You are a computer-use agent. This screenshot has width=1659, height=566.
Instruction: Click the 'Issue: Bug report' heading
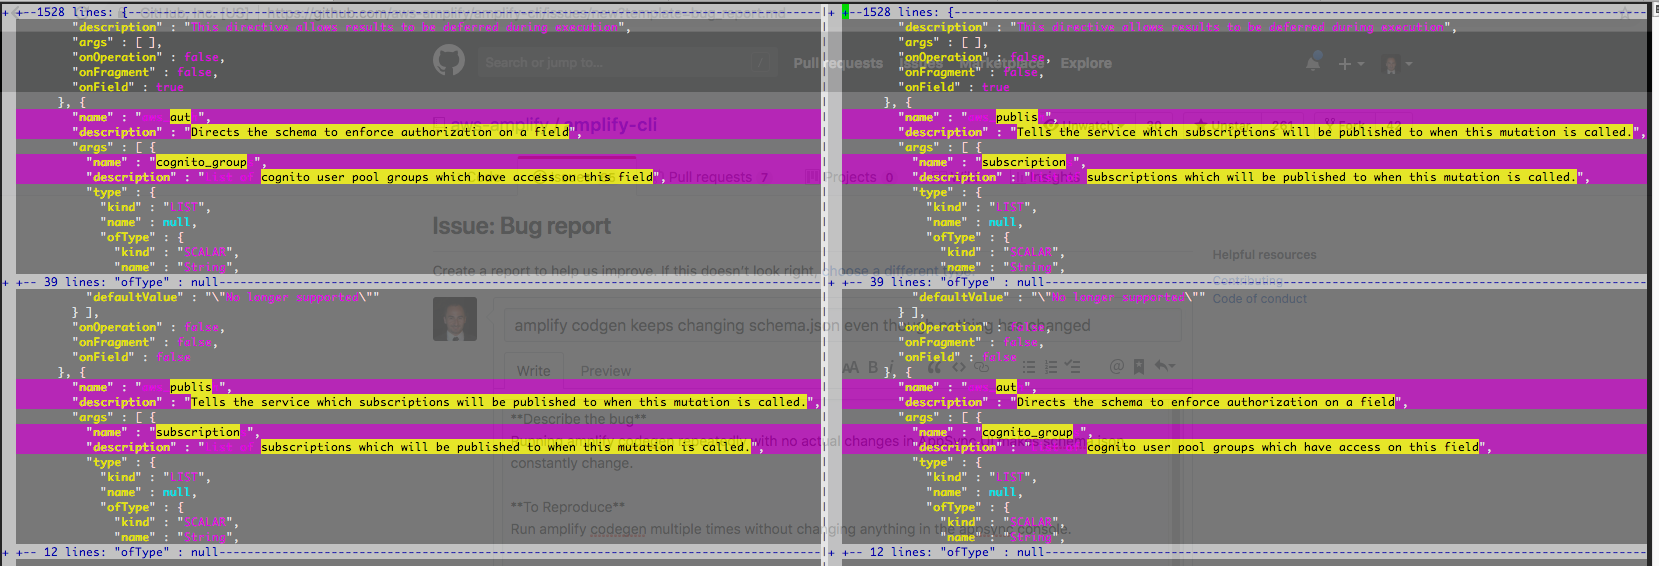[x=521, y=226]
